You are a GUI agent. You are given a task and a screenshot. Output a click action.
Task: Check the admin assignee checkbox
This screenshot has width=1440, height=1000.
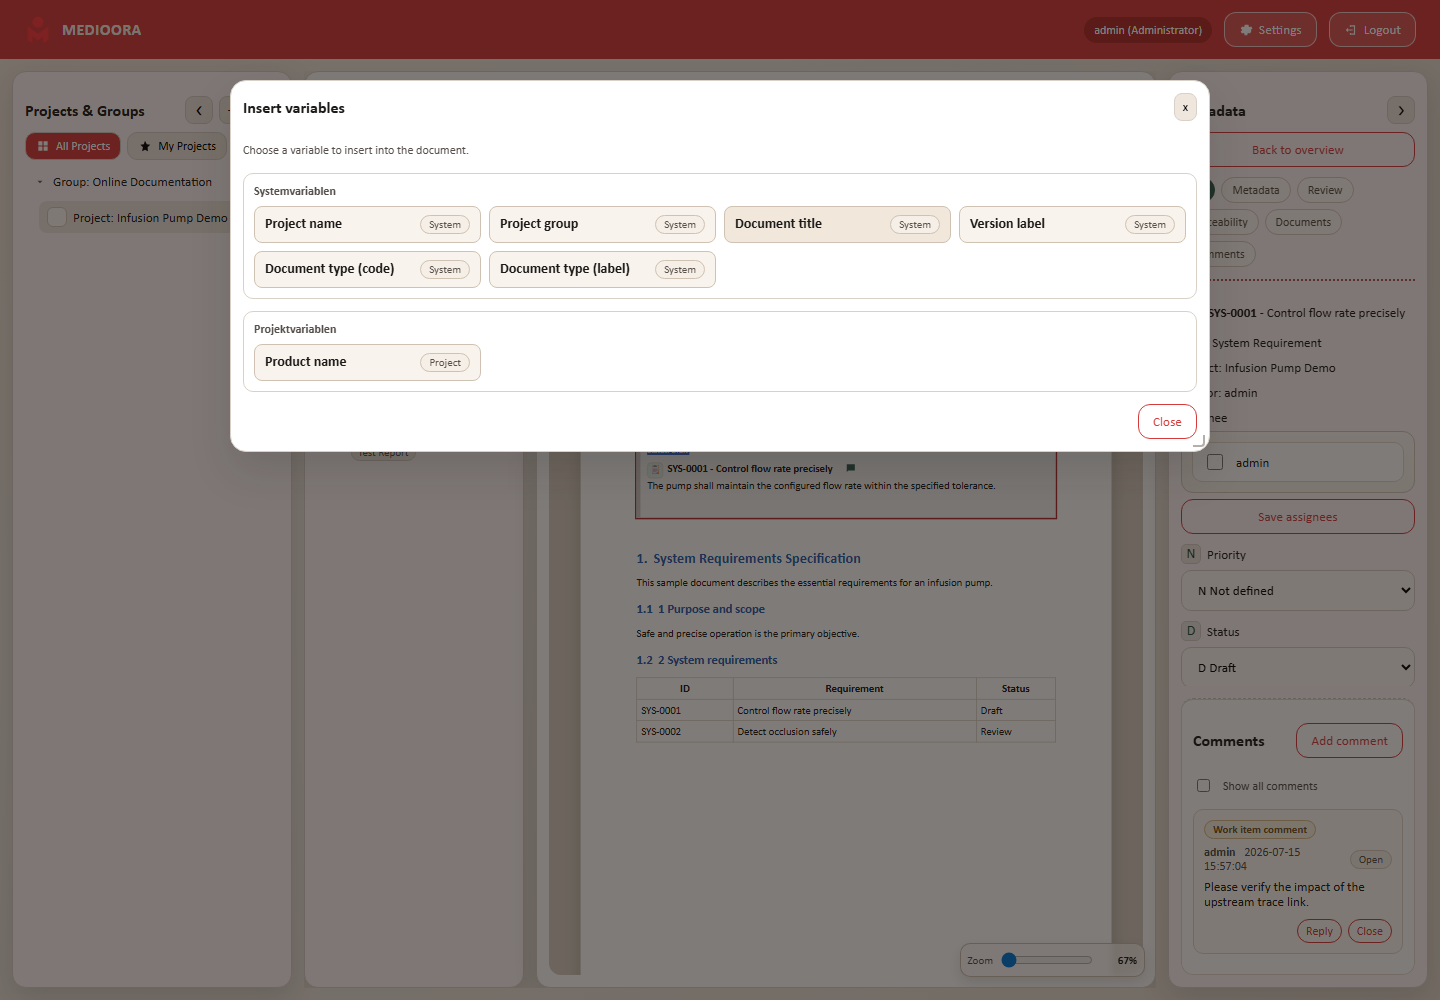[1215, 462]
